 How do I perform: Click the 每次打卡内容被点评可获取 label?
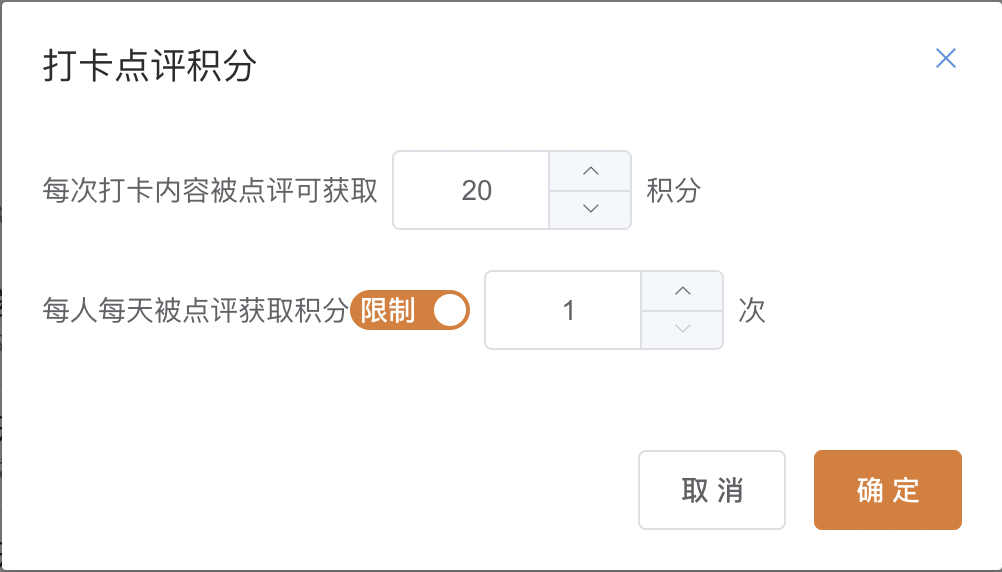click(210, 190)
